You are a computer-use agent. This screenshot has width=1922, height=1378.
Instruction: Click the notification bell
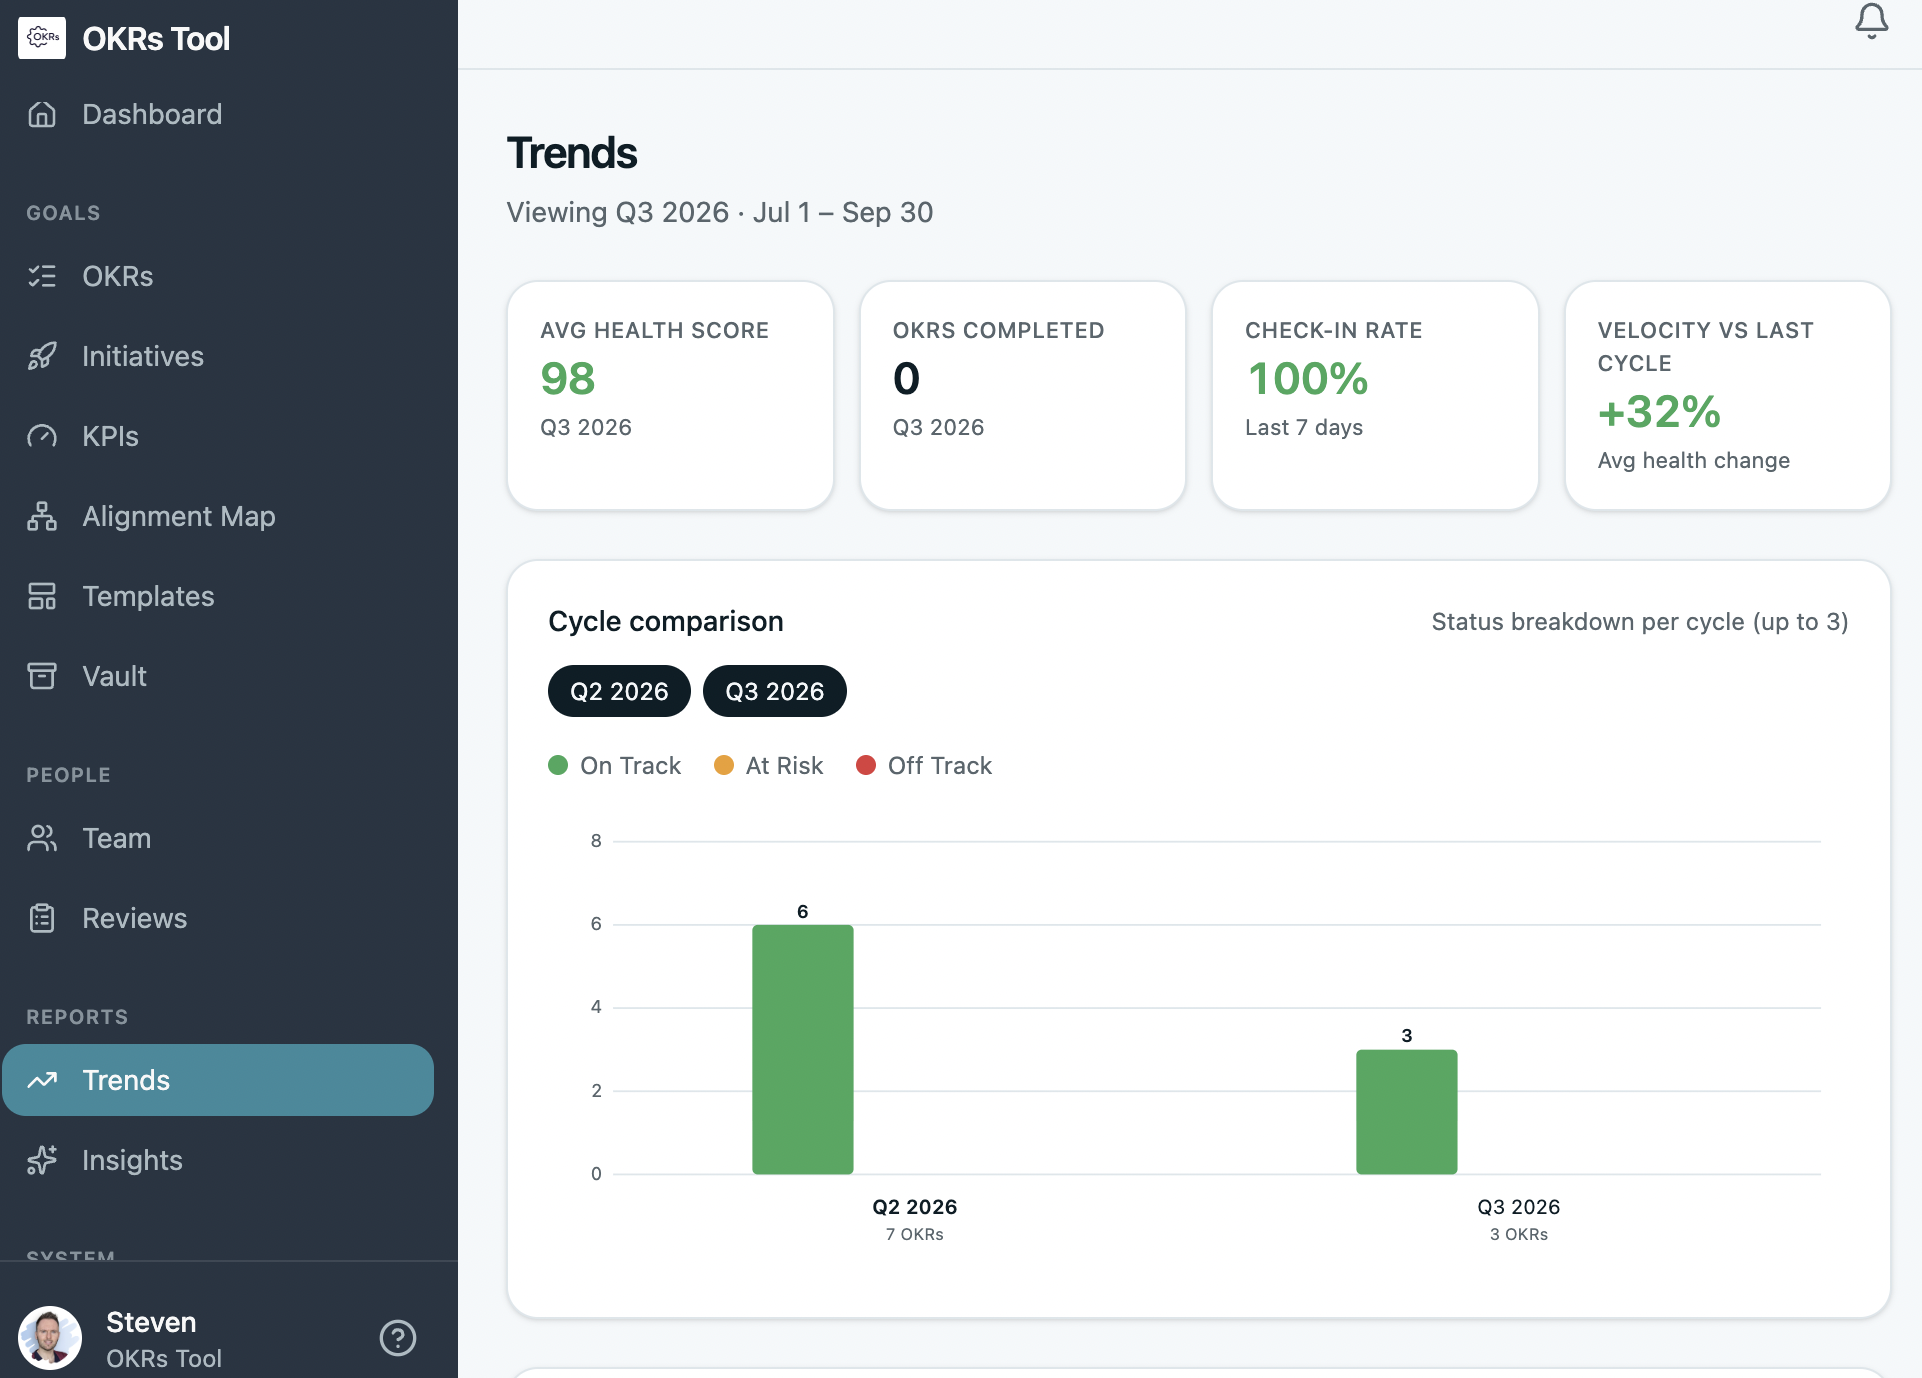click(1871, 23)
